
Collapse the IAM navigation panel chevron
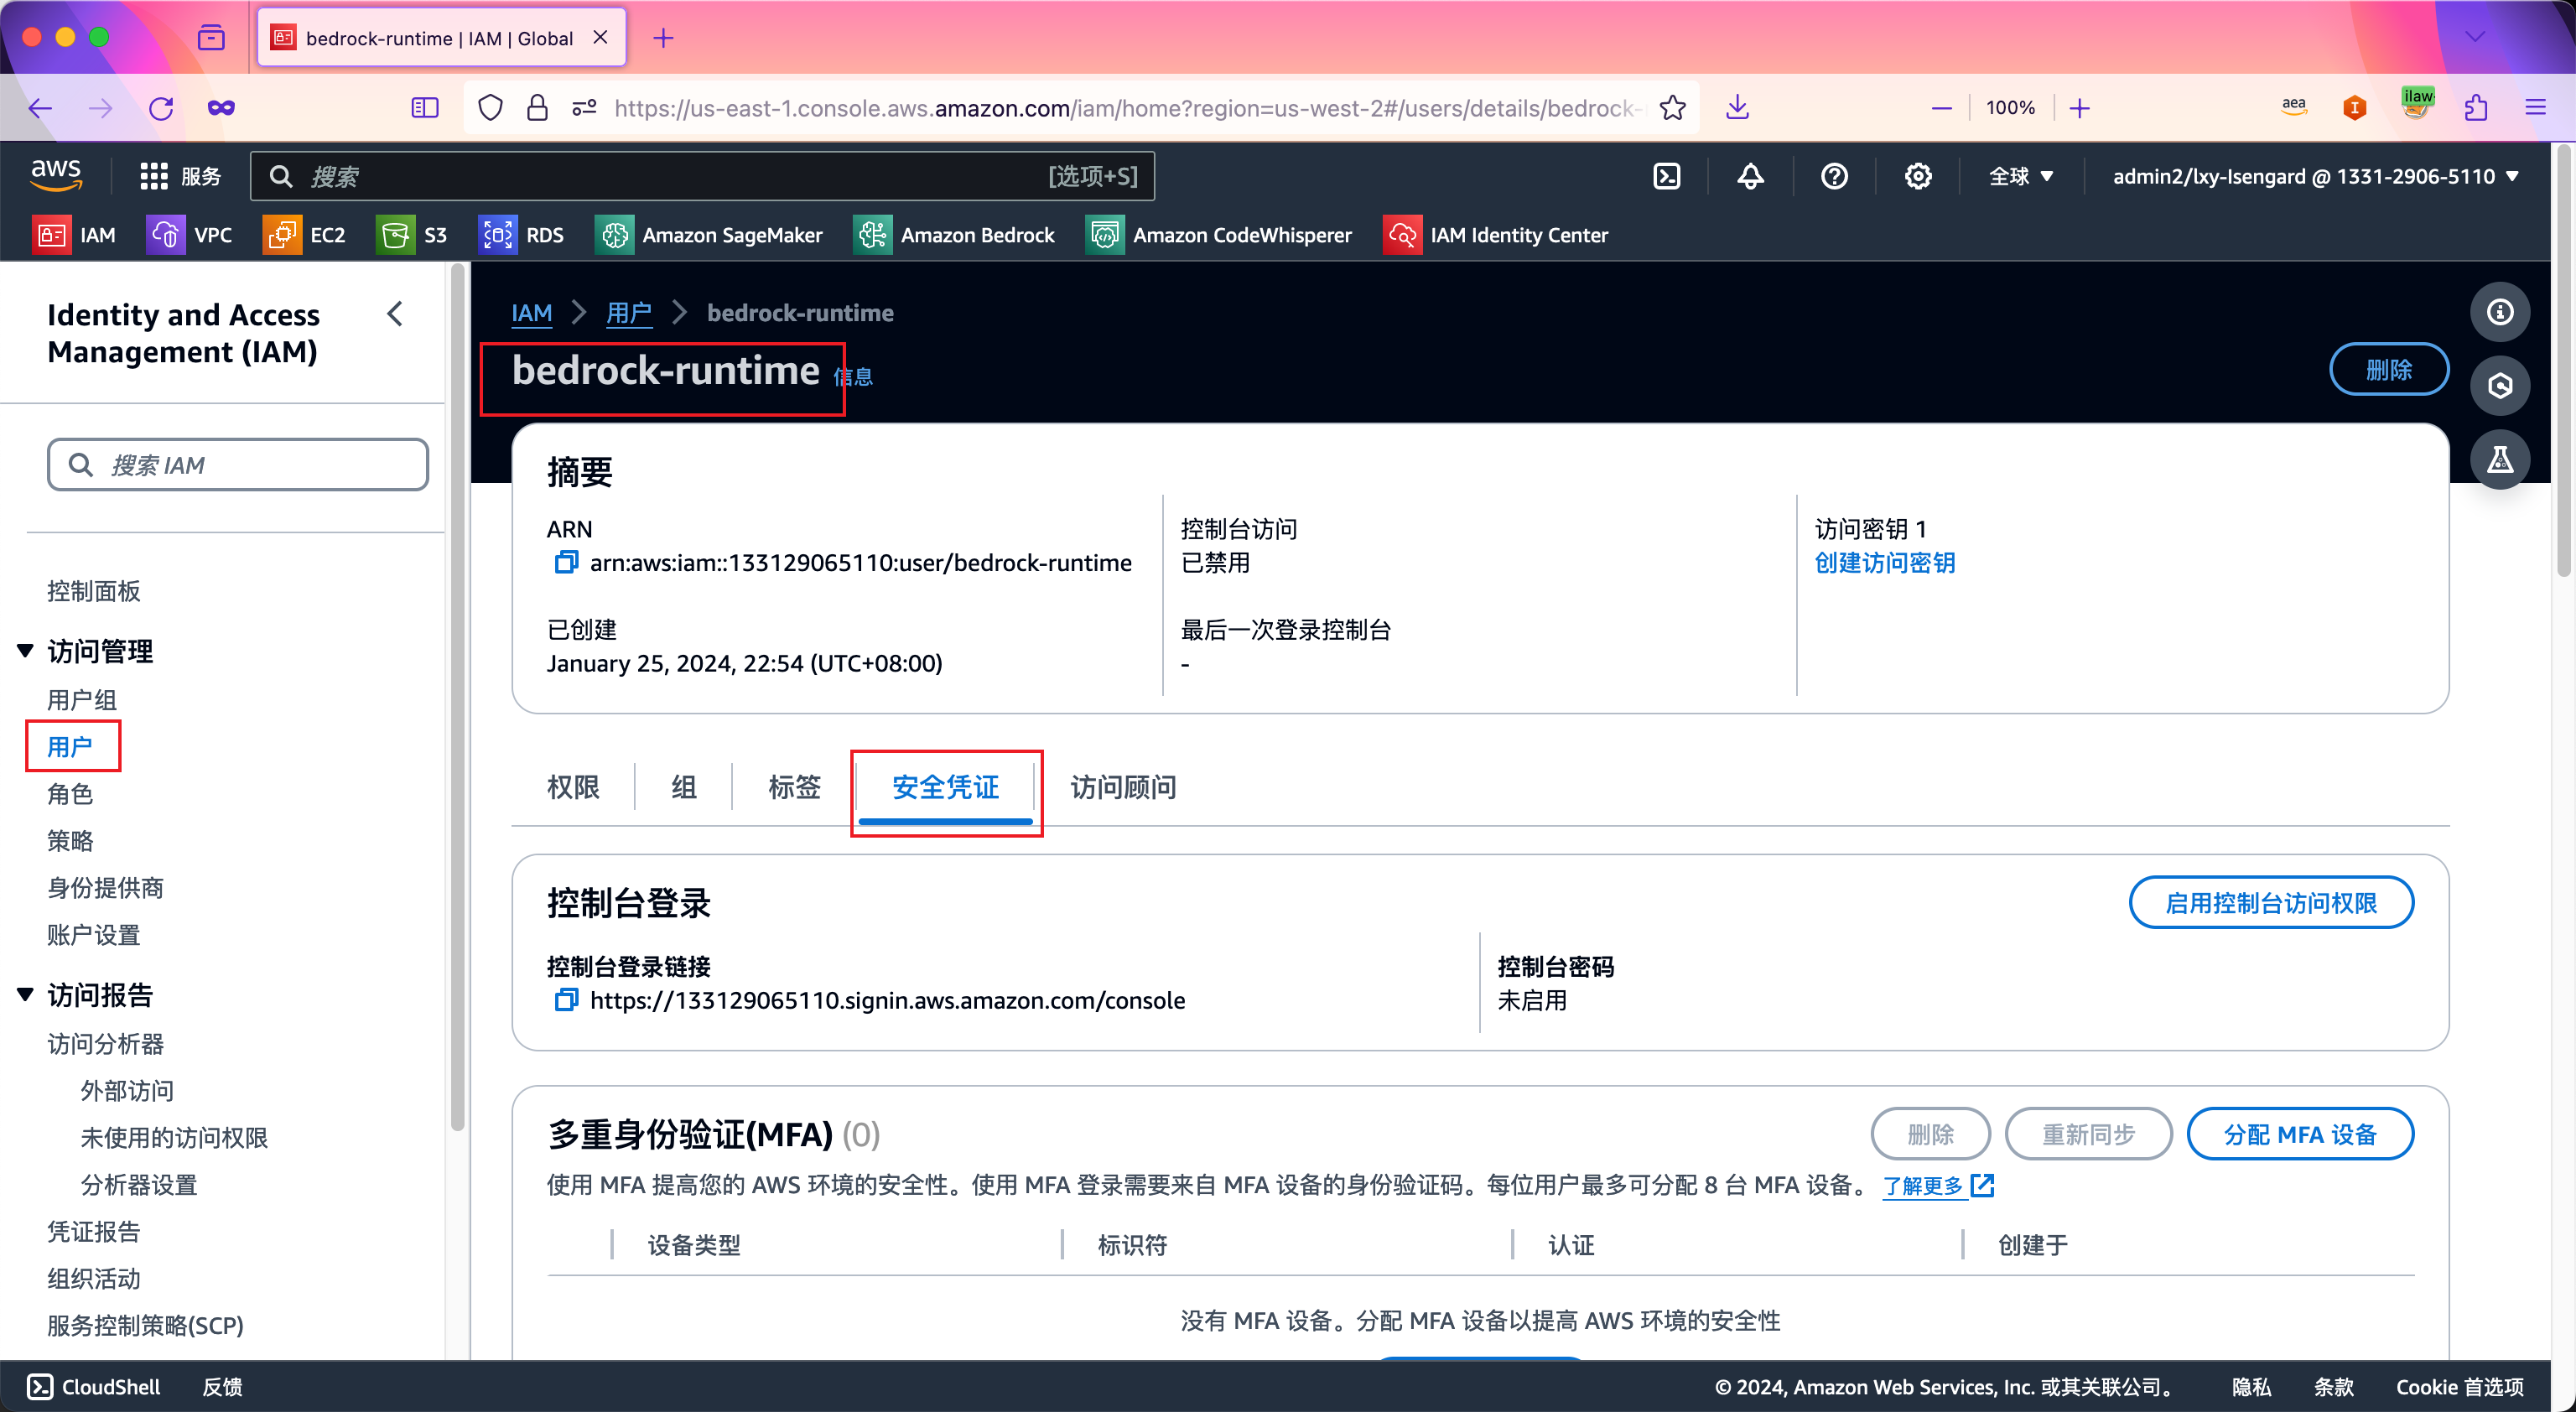click(x=395, y=314)
